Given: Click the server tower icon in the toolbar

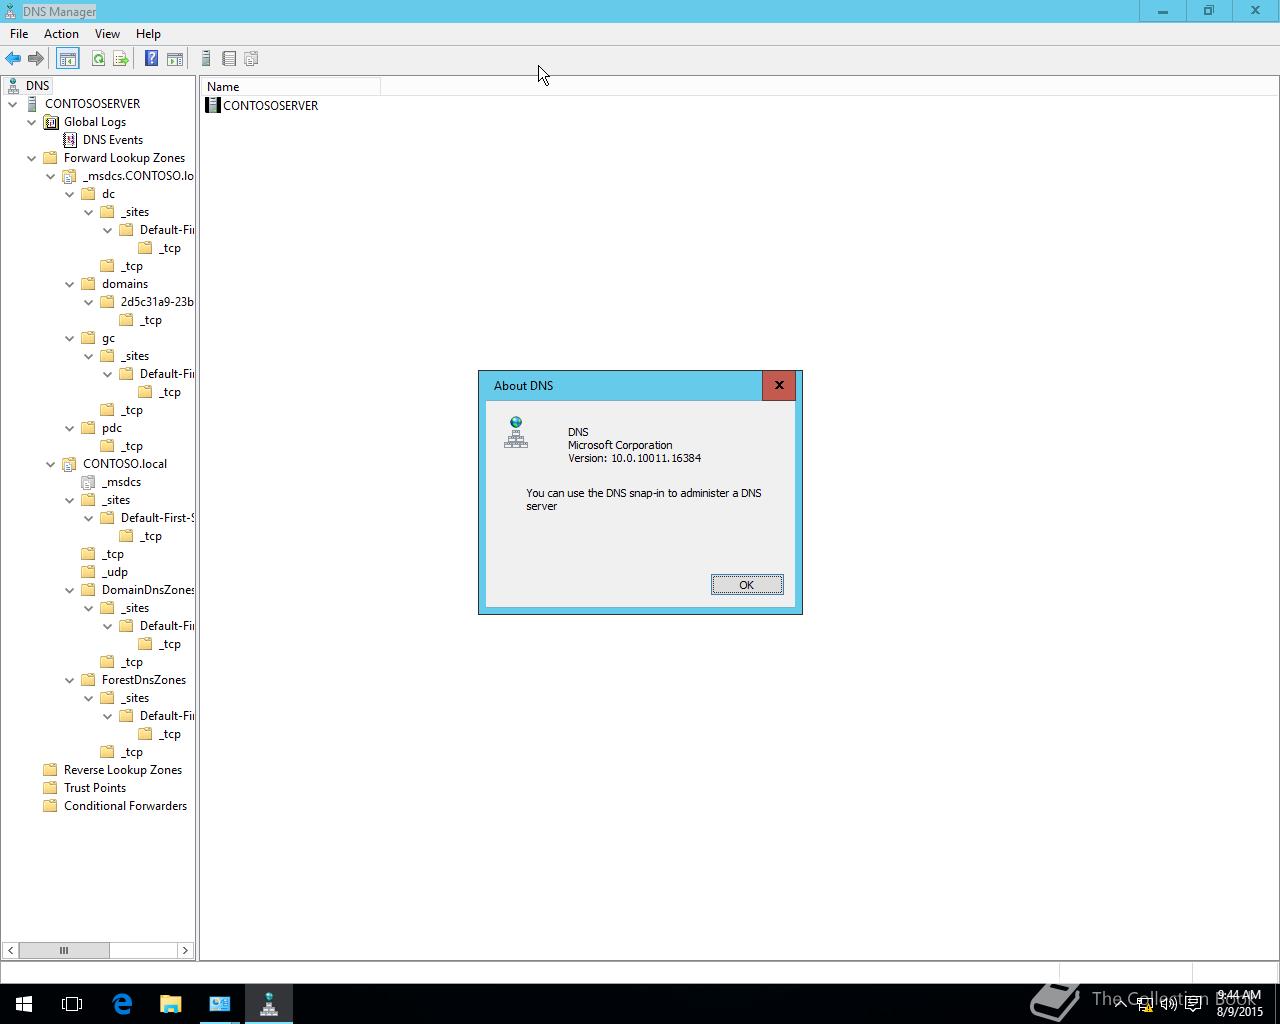Looking at the screenshot, I should 206,59.
